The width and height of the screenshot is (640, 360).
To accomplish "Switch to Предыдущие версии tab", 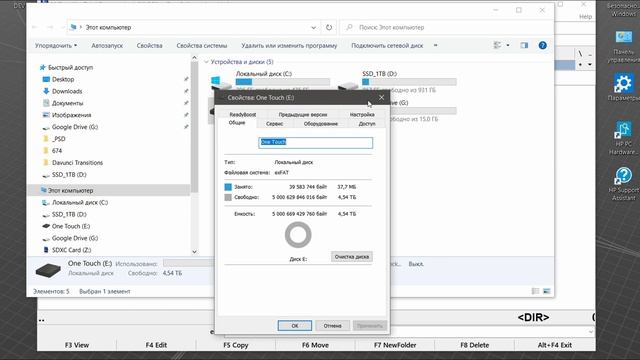I will (302, 114).
